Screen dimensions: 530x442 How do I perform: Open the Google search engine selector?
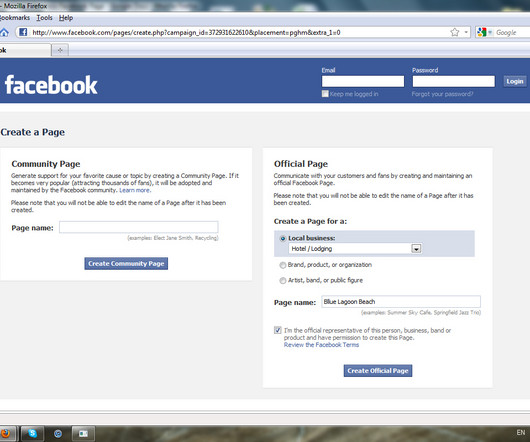pyautogui.click(x=484, y=32)
